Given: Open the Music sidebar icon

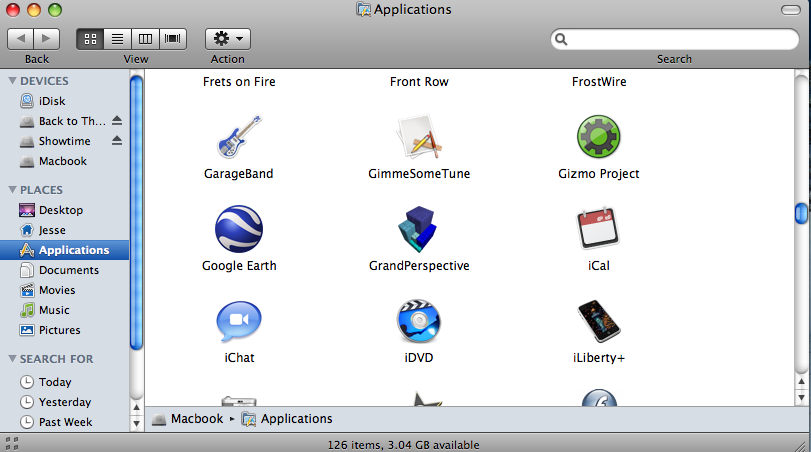Looking at the screenshot, I should [x=27, y=310].
